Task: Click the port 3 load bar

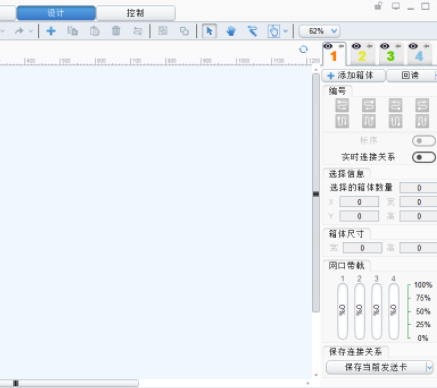Action: 376,311
